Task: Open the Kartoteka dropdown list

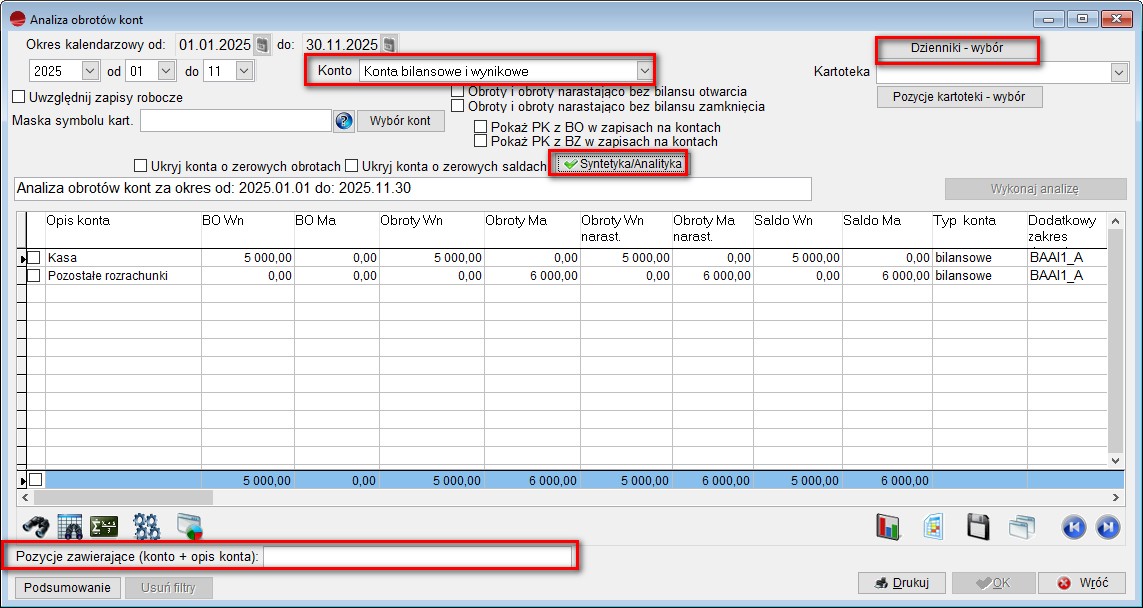Action: (1118, 72)
